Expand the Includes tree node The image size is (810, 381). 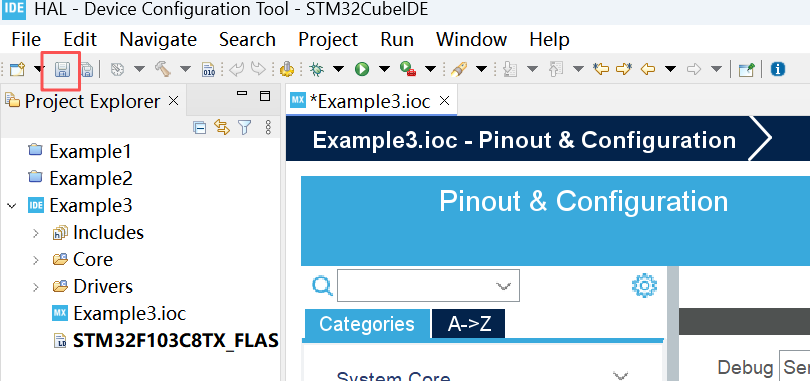click(x=36, y=233)
